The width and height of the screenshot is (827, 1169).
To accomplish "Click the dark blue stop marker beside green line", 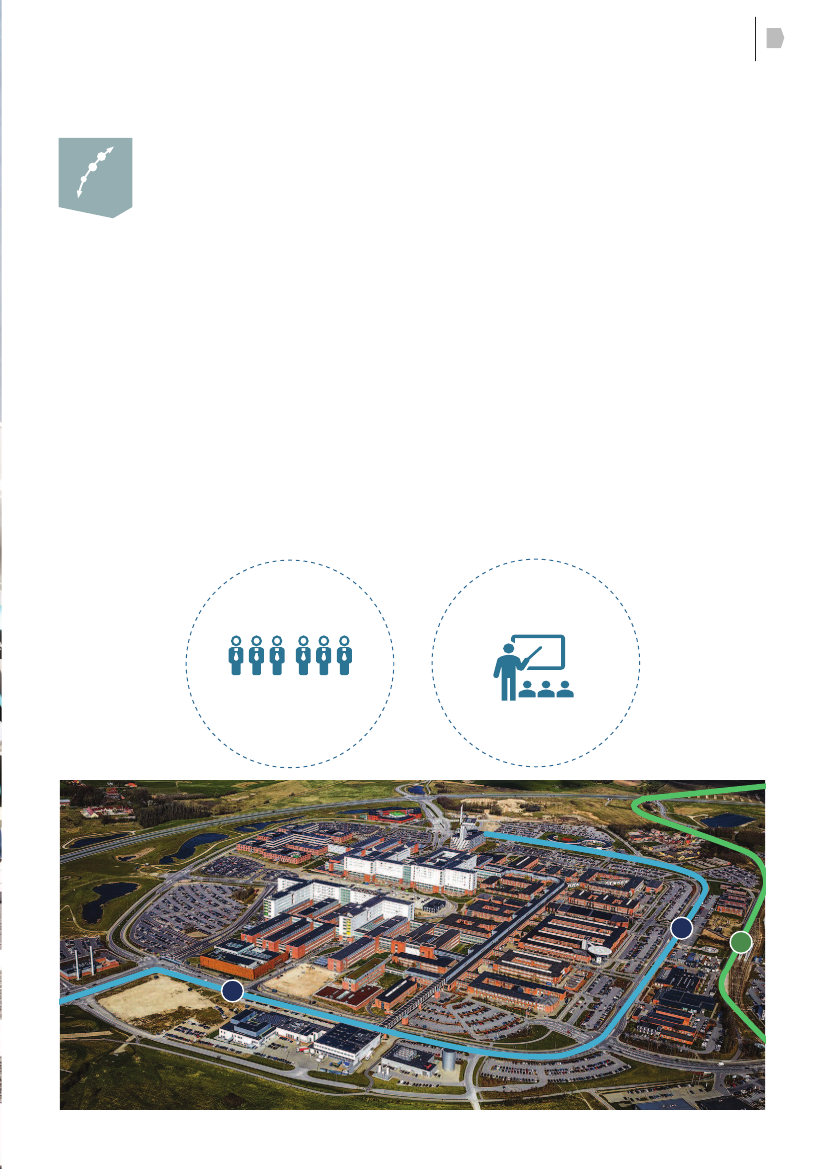I will tap(681, 929).
